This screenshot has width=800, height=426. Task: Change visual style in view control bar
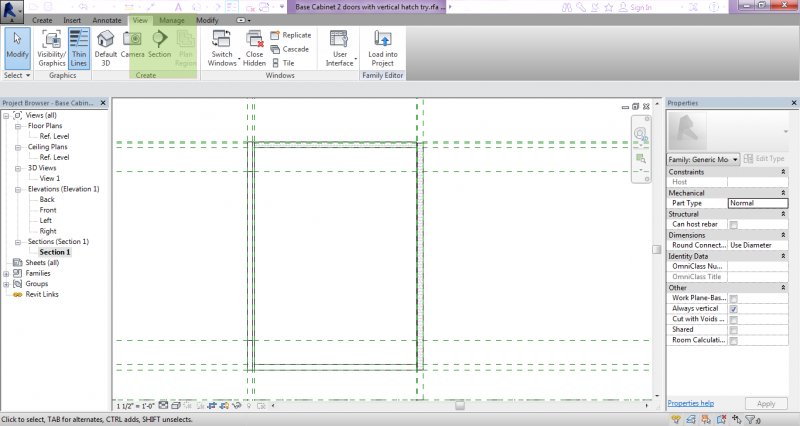pyautogui.click(x=176, y=406)
